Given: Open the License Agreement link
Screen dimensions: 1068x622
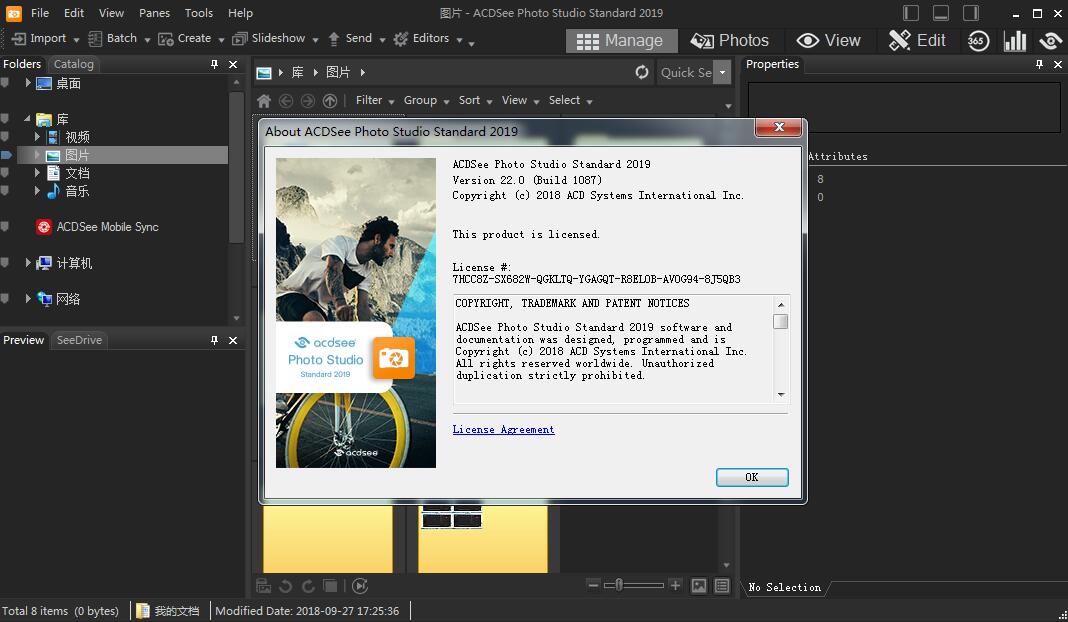Looking at the screenshot, I should point(503,429).
